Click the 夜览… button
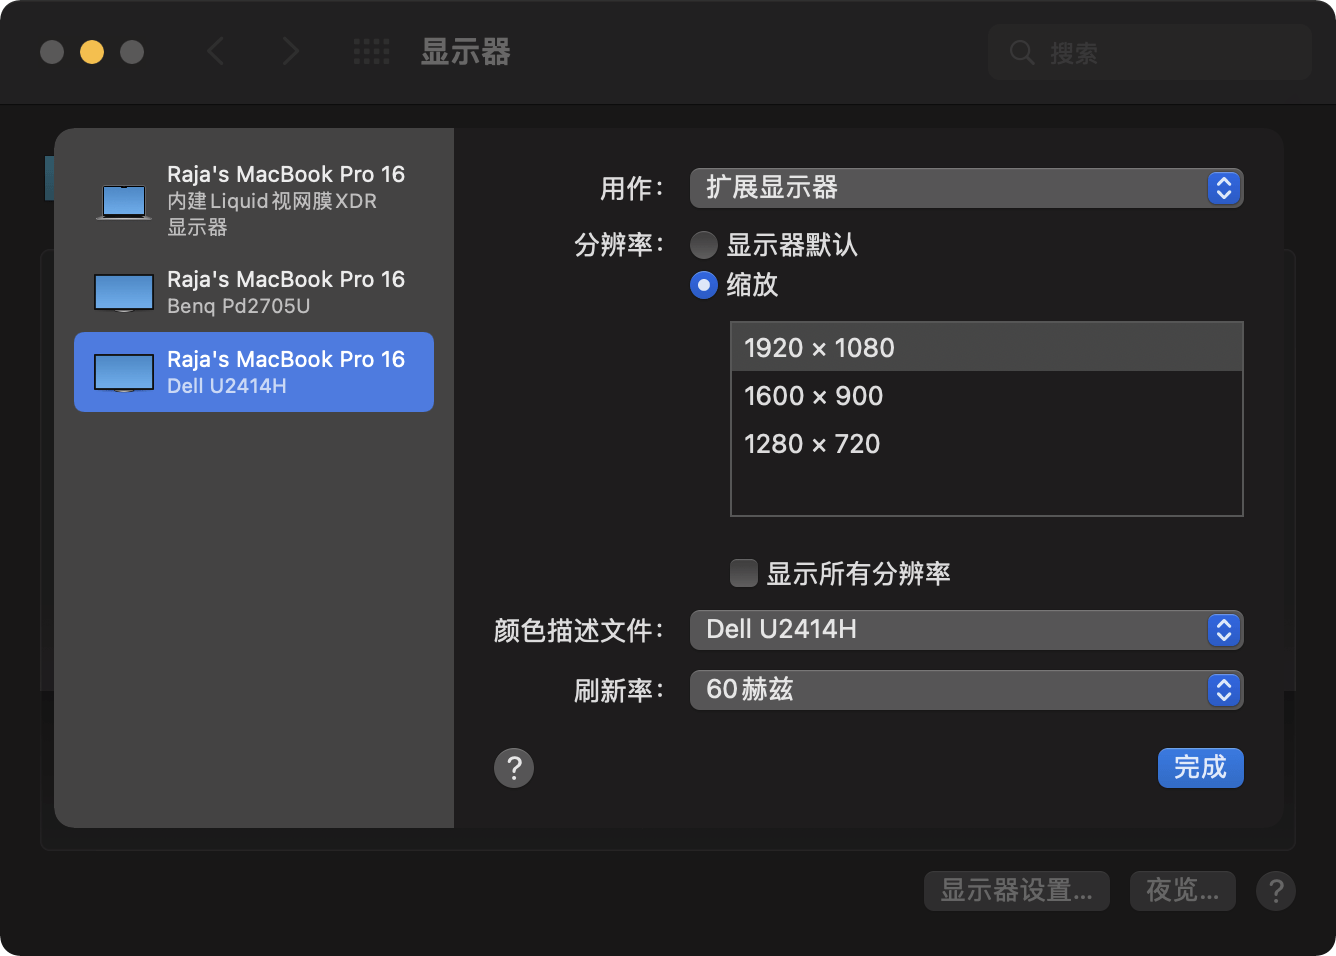 point(1183,890)
